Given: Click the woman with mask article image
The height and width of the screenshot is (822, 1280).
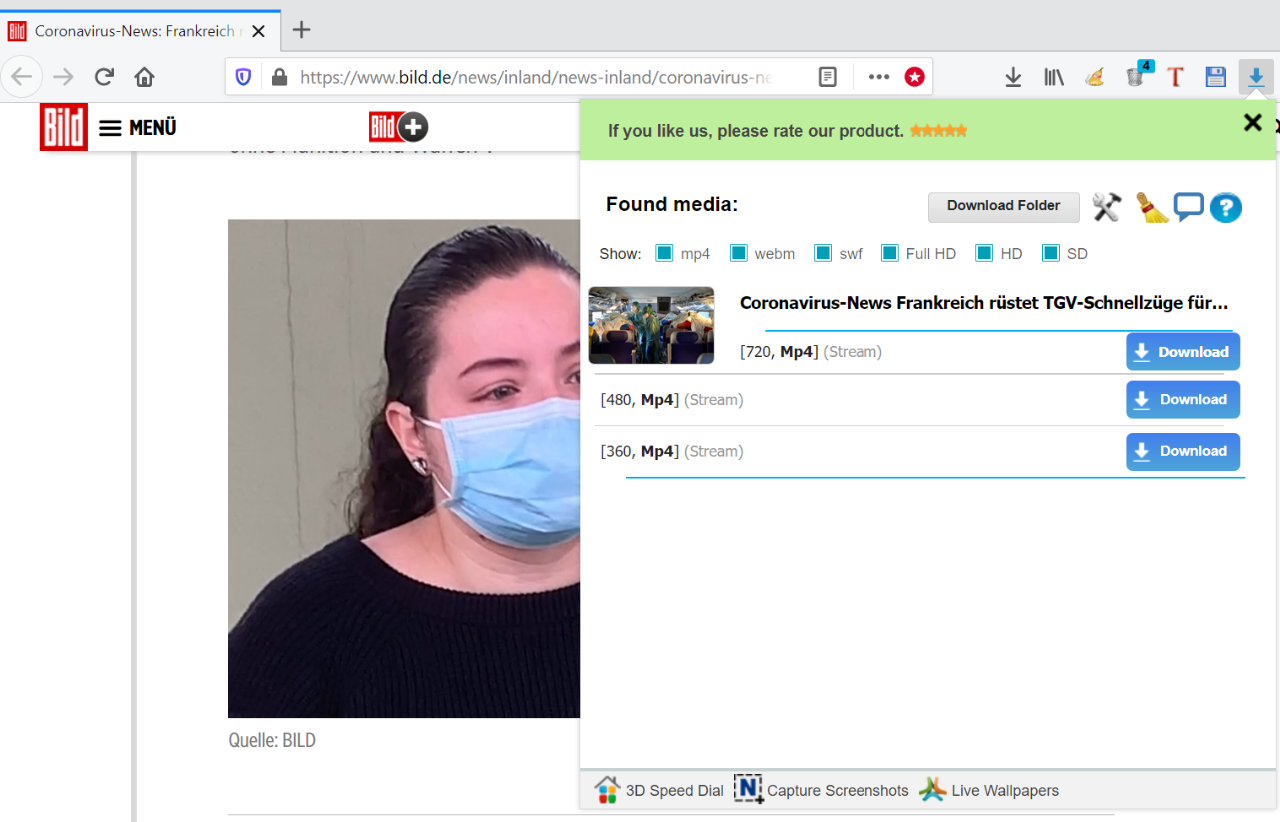Looking at the screenshot, I should tap(404, 468).
